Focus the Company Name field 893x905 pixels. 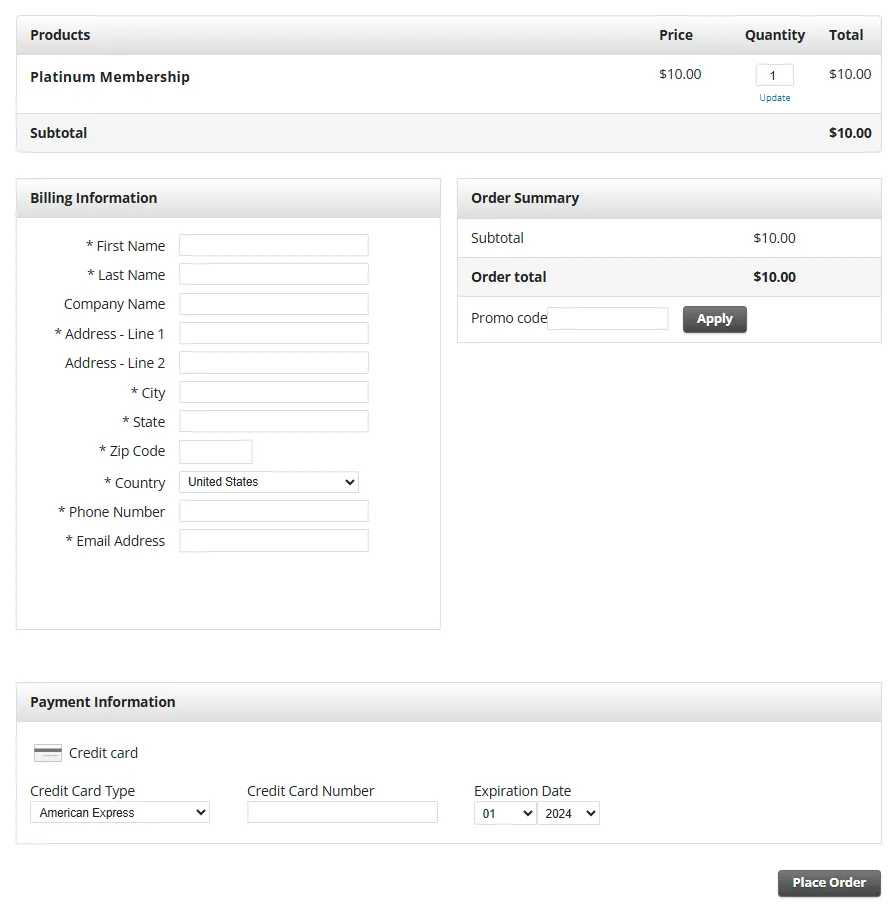click(274, 304)
